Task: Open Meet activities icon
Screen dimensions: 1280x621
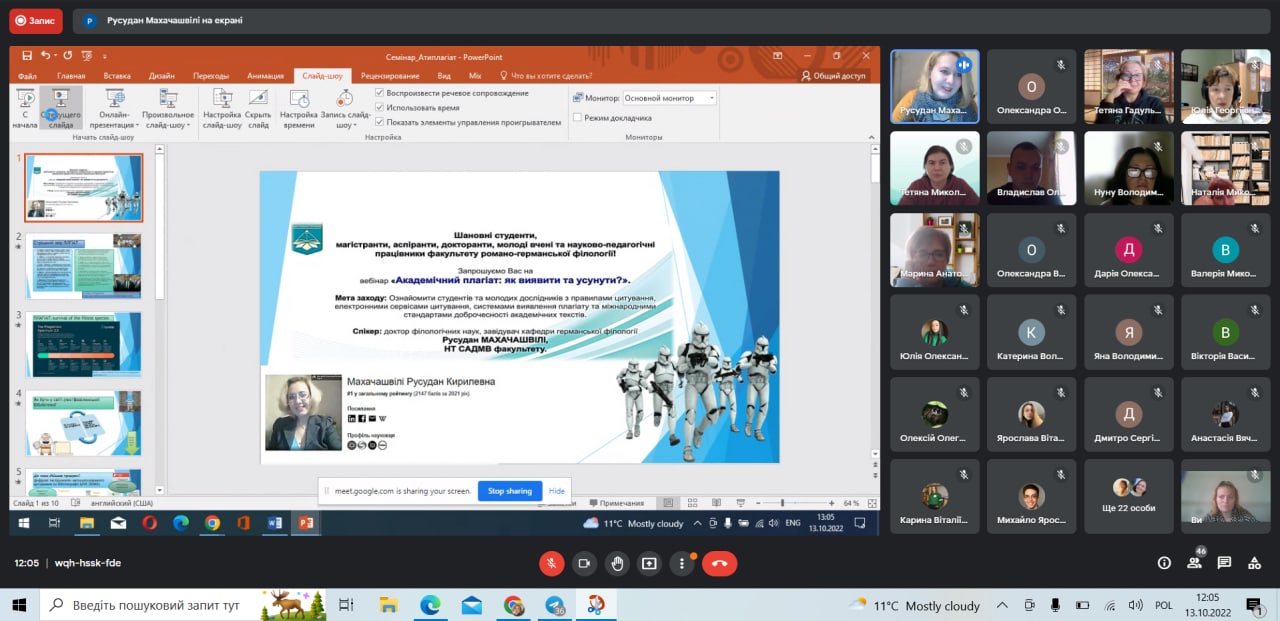Action: (1254, 563)
